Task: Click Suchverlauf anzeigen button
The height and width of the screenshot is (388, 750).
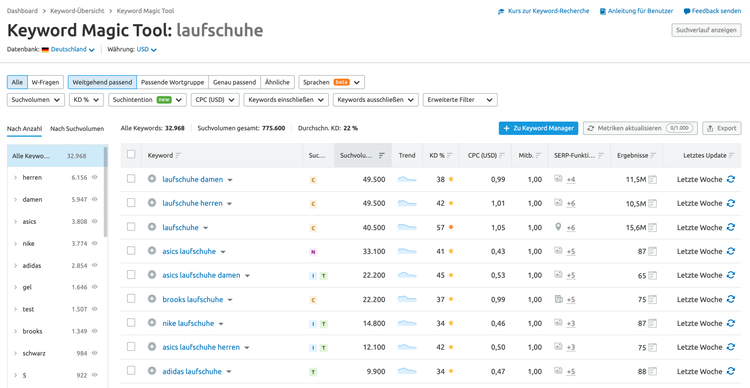Action: pyautogui.click(x=706, y=30)
